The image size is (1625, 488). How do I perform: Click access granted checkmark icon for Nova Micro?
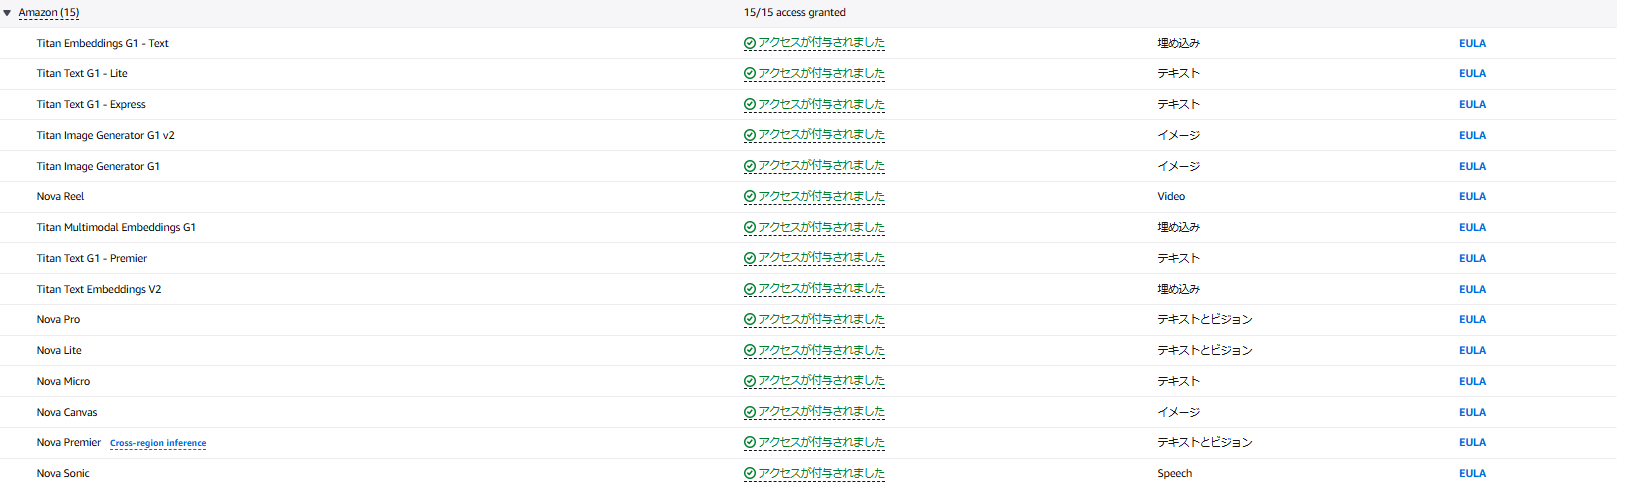[x=750, y=382]
